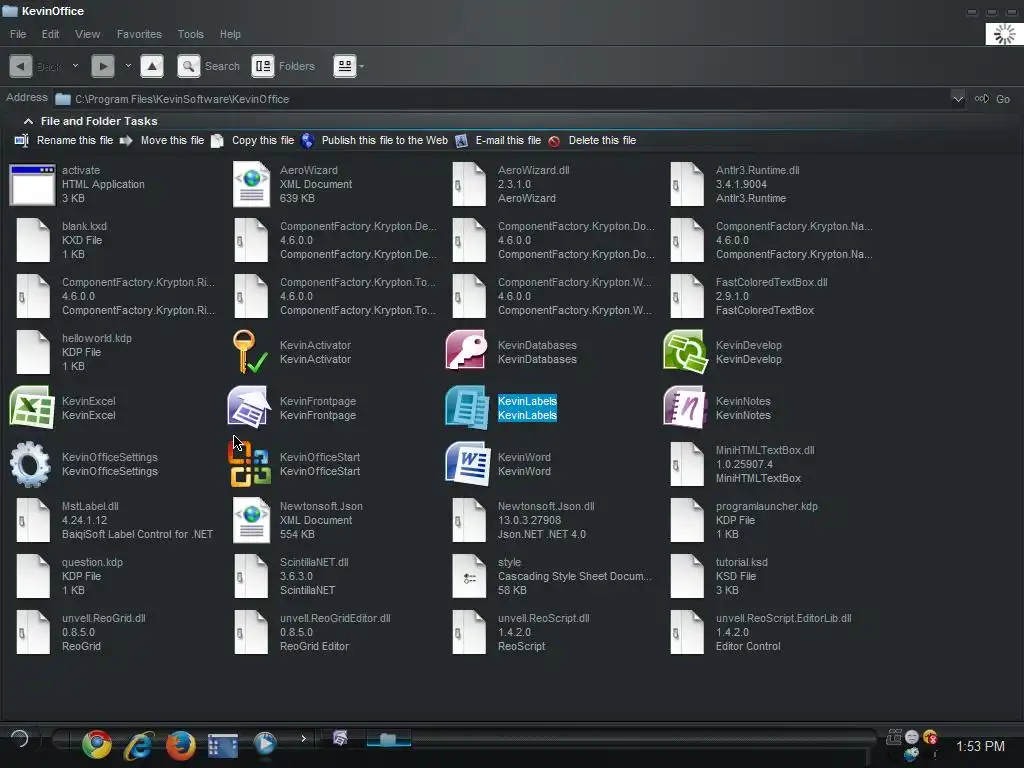The width and height of the screenshot is (1024, 768).
Task: Select KevinFrontpage application icon
Action: tap(249, 408)
